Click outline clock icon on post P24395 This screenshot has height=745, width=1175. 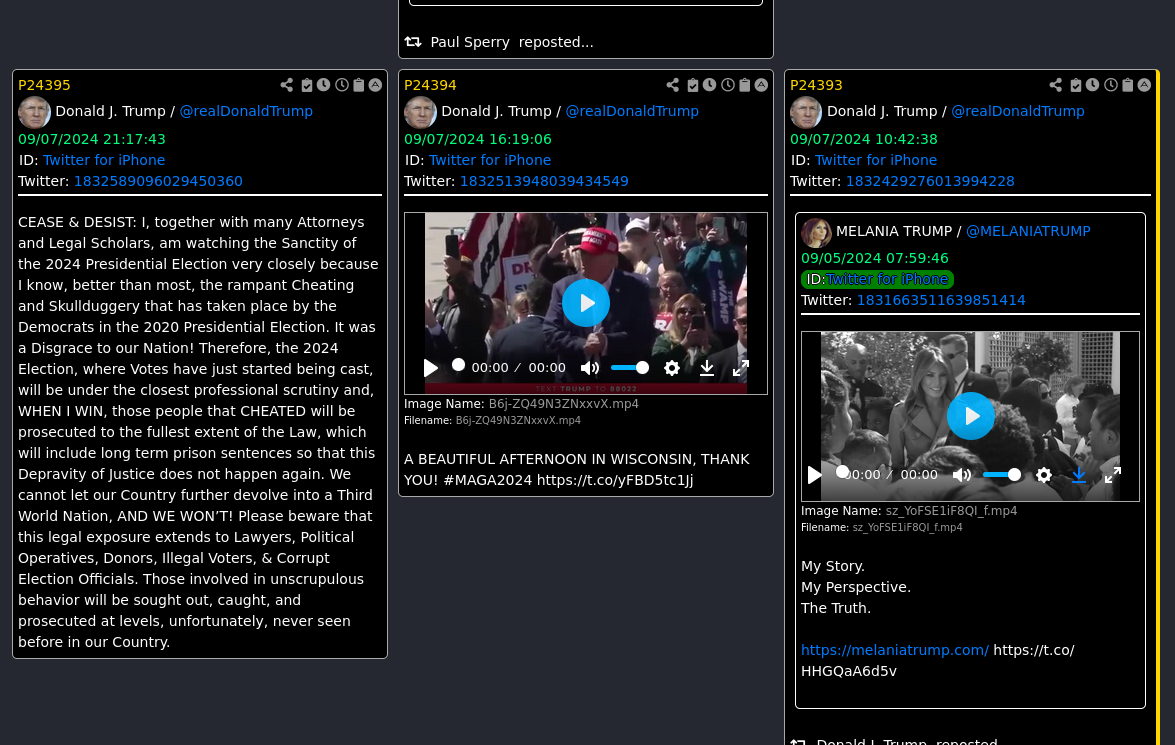[x=342, y=85]
